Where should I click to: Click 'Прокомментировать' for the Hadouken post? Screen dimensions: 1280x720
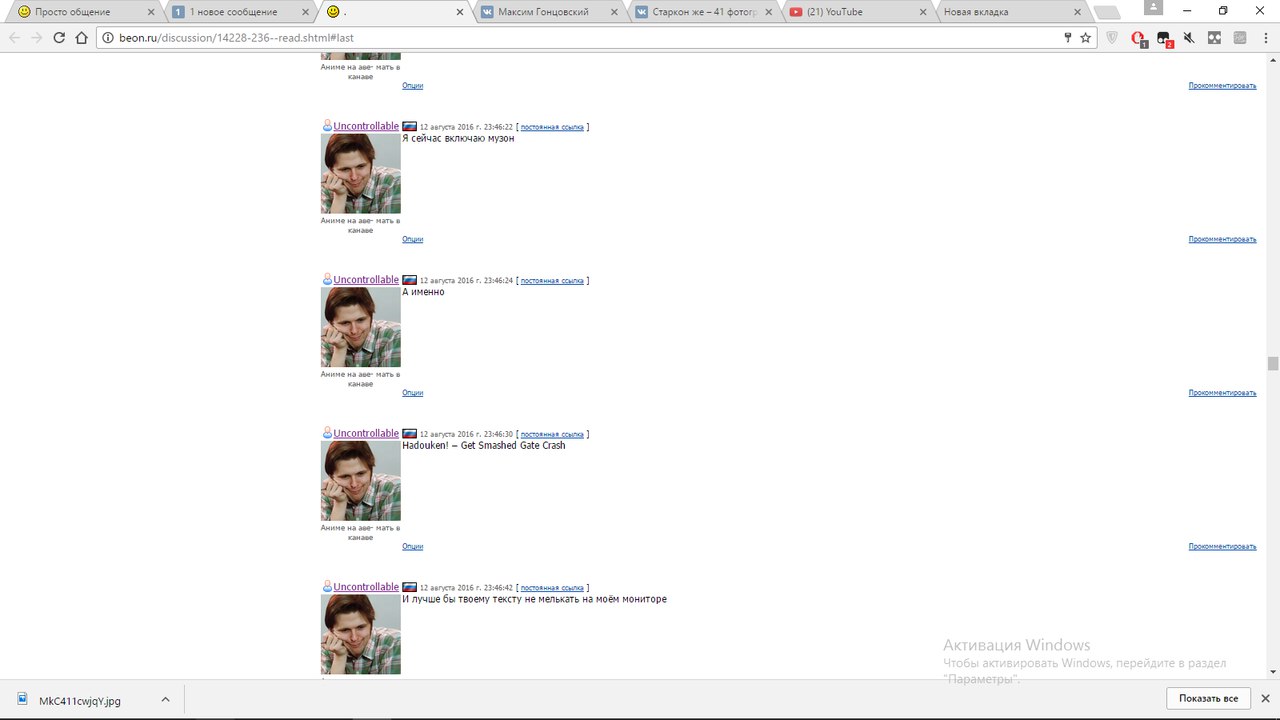[1222, 547]
